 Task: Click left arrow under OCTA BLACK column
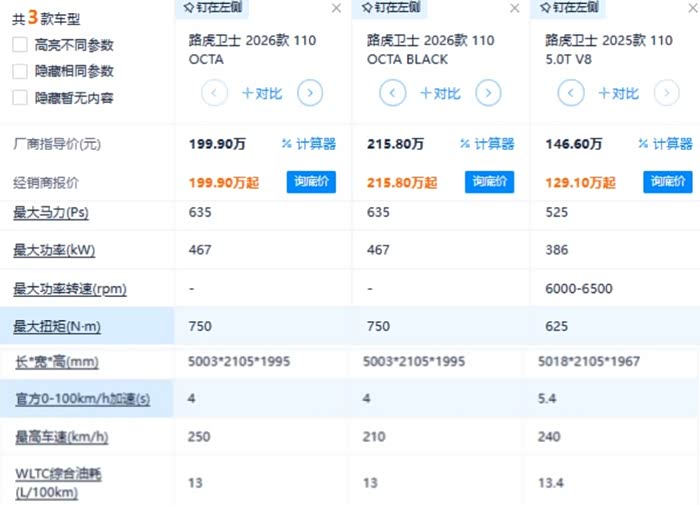393,94
